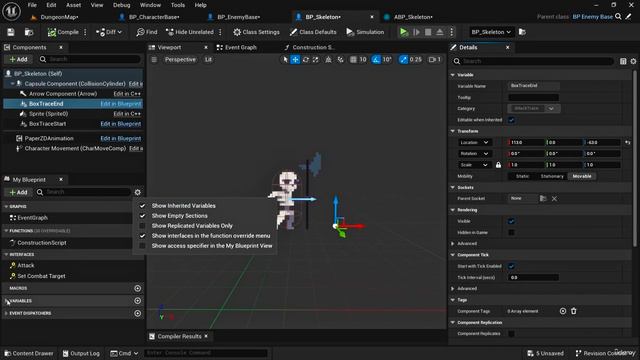The image size is (640, 360).
Task: Toggle scale snapping icon
Action: point(403,60)
